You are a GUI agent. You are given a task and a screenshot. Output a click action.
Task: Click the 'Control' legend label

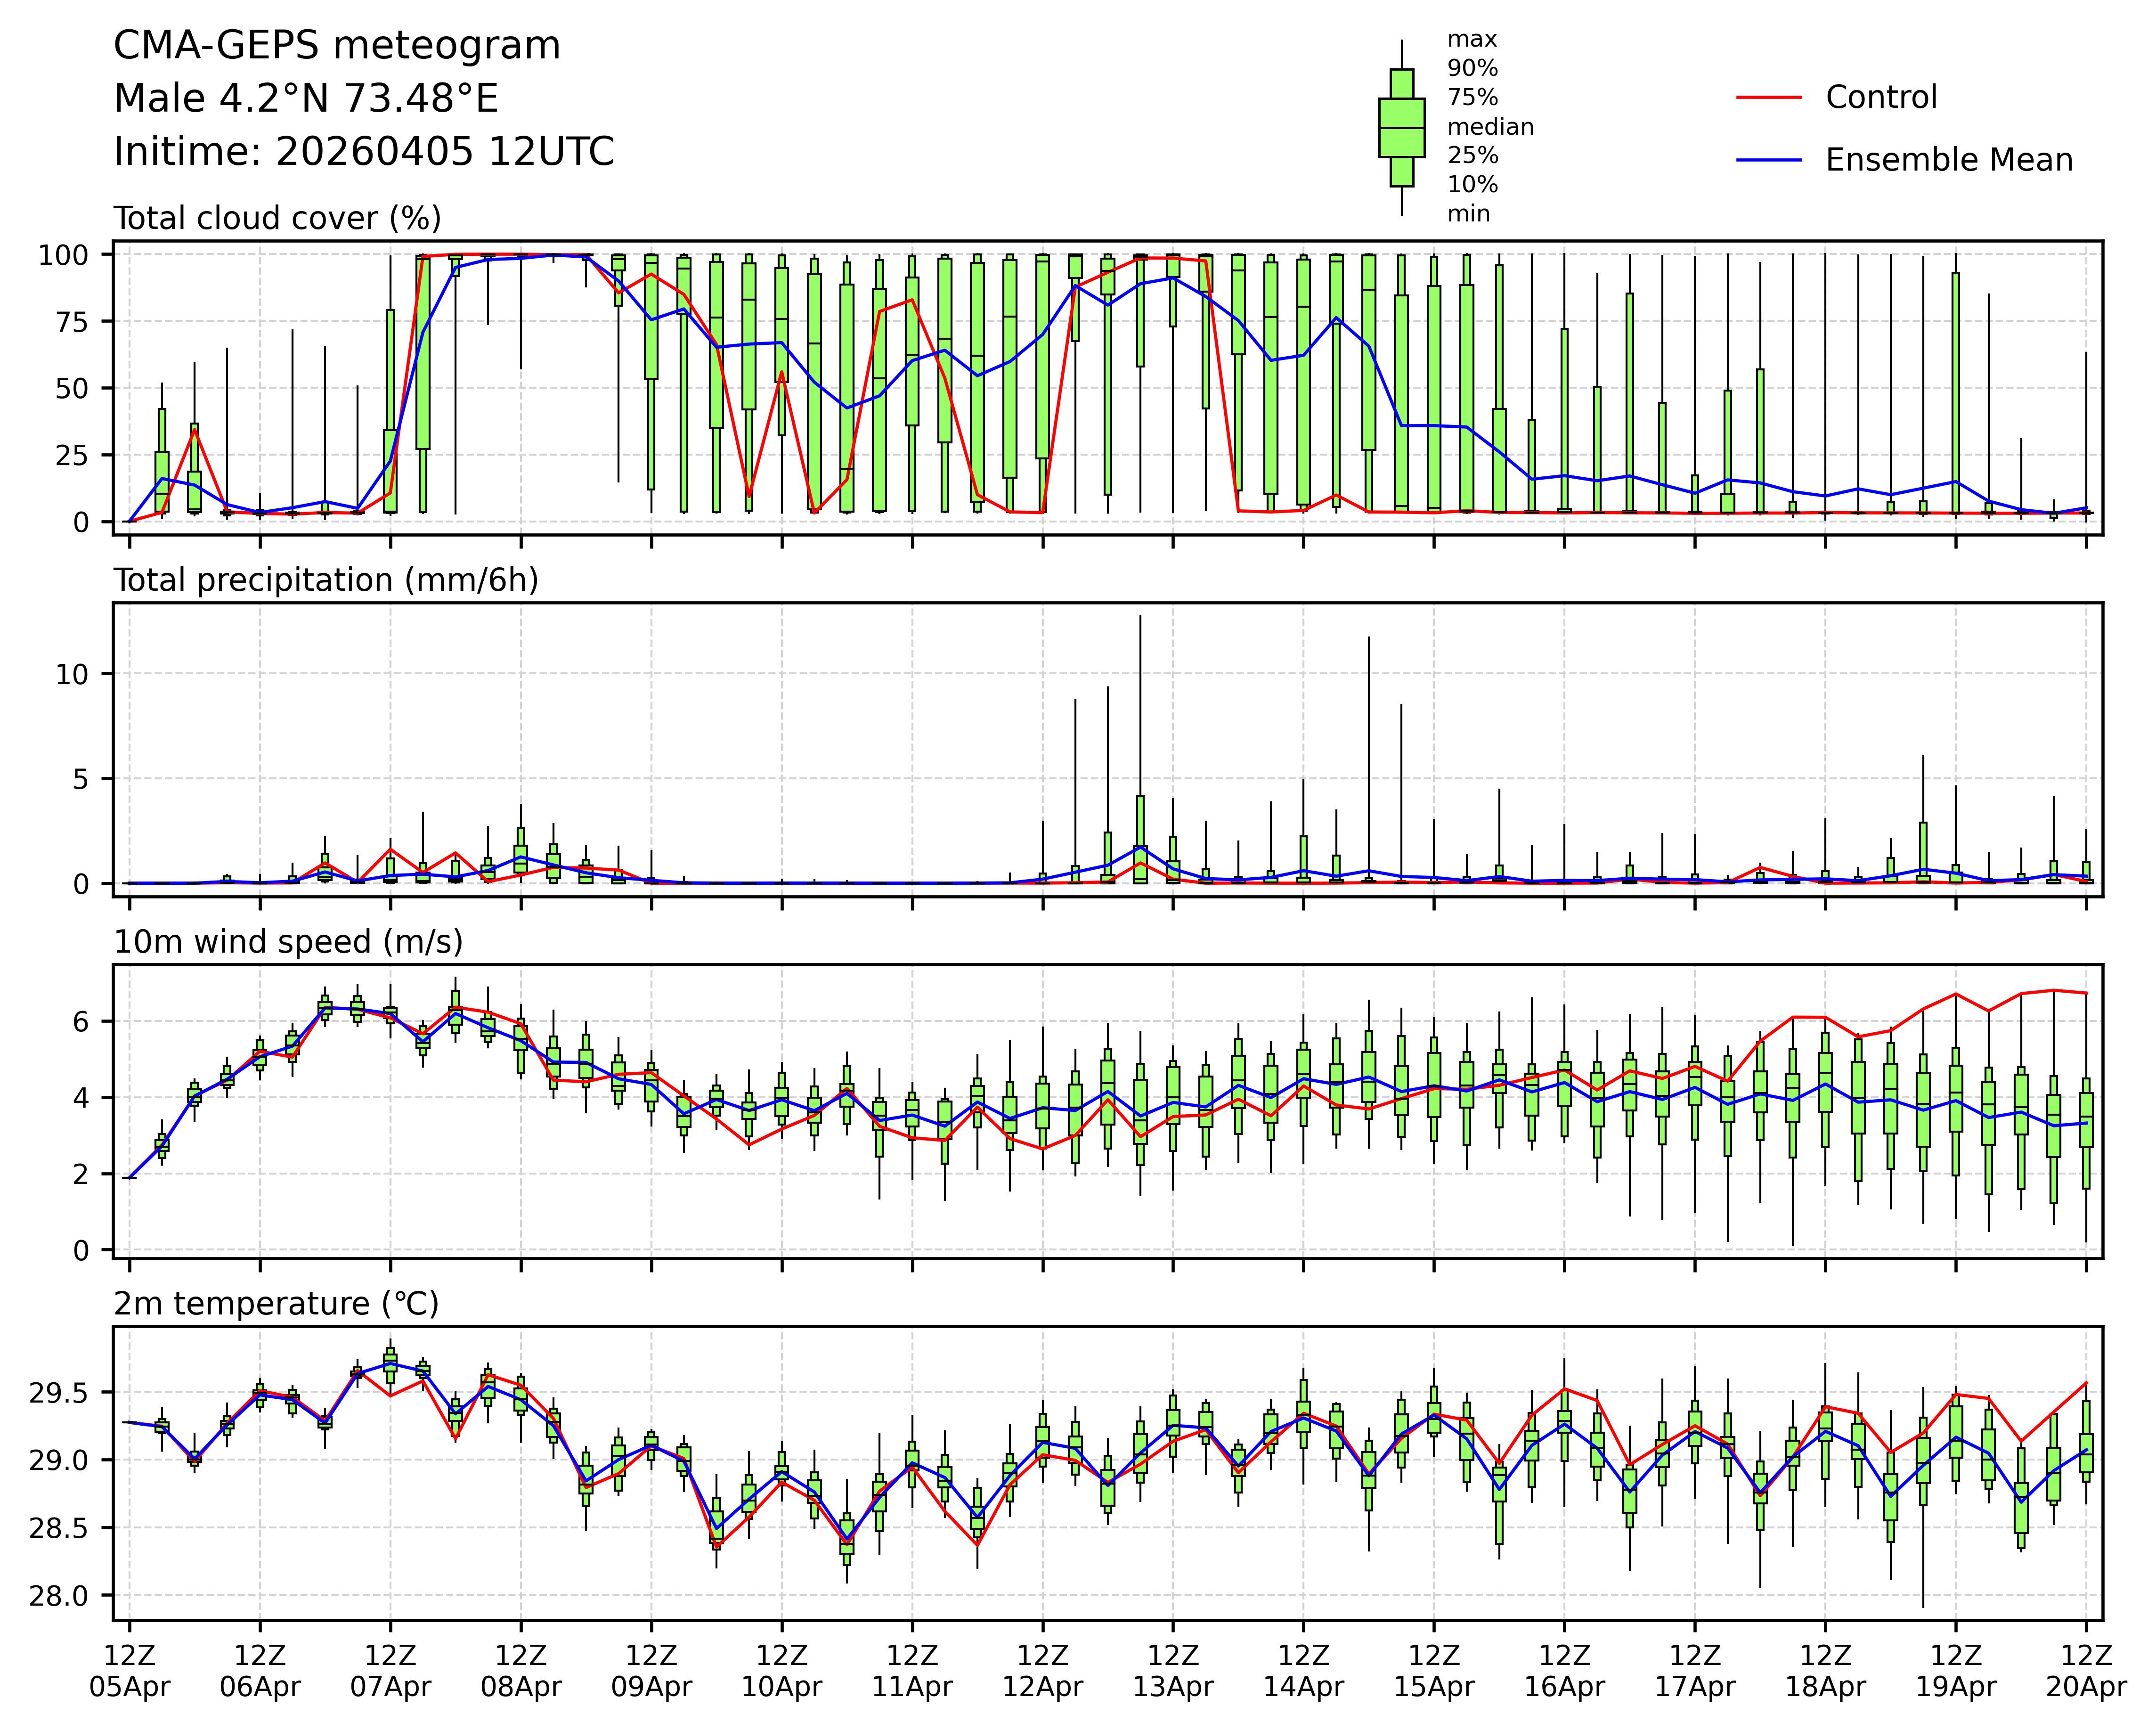(1880, 98)
